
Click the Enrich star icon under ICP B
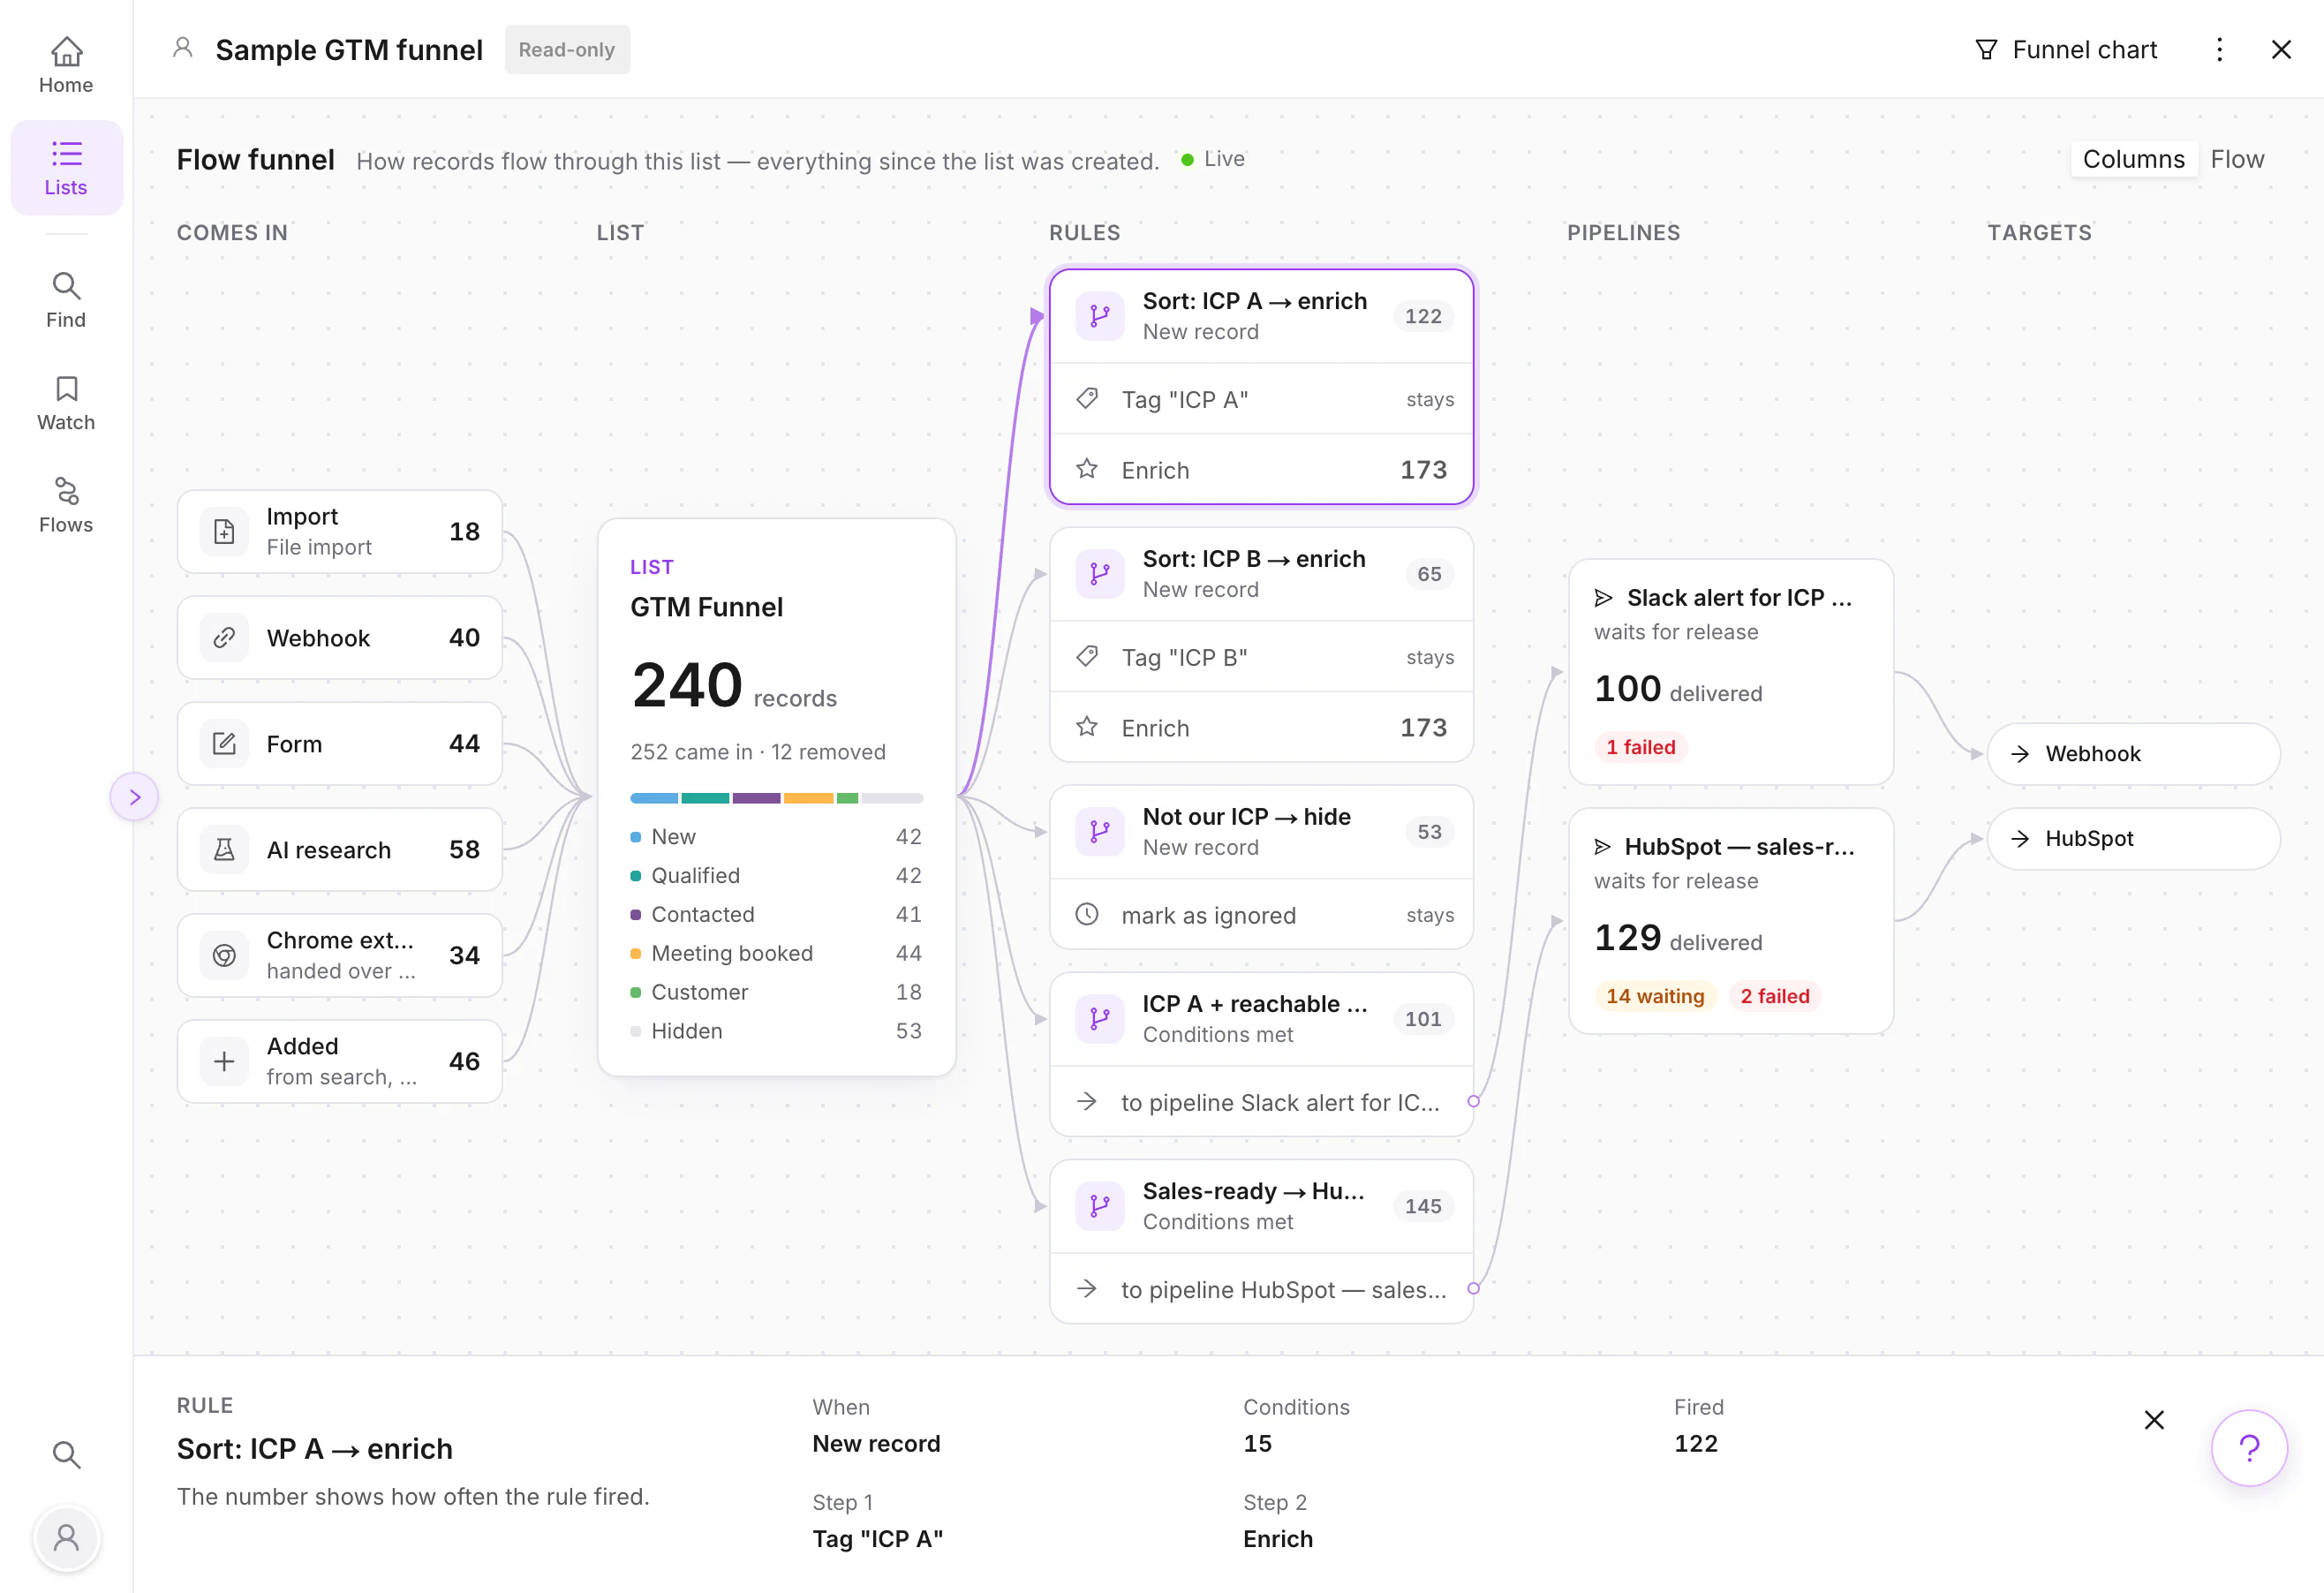tap(1087, 727)
